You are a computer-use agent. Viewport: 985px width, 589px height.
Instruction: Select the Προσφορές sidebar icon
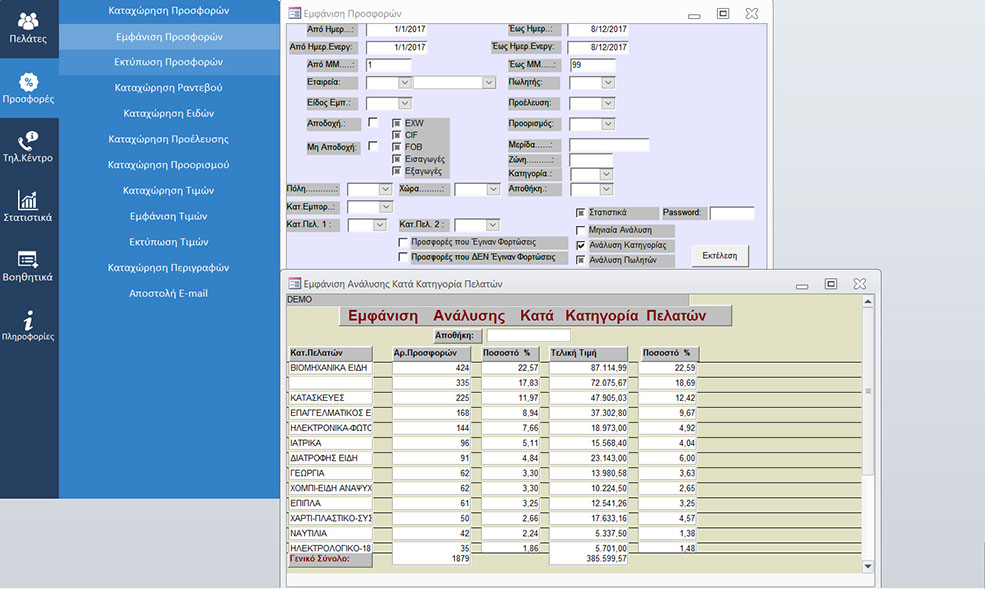tap(29, 88)
